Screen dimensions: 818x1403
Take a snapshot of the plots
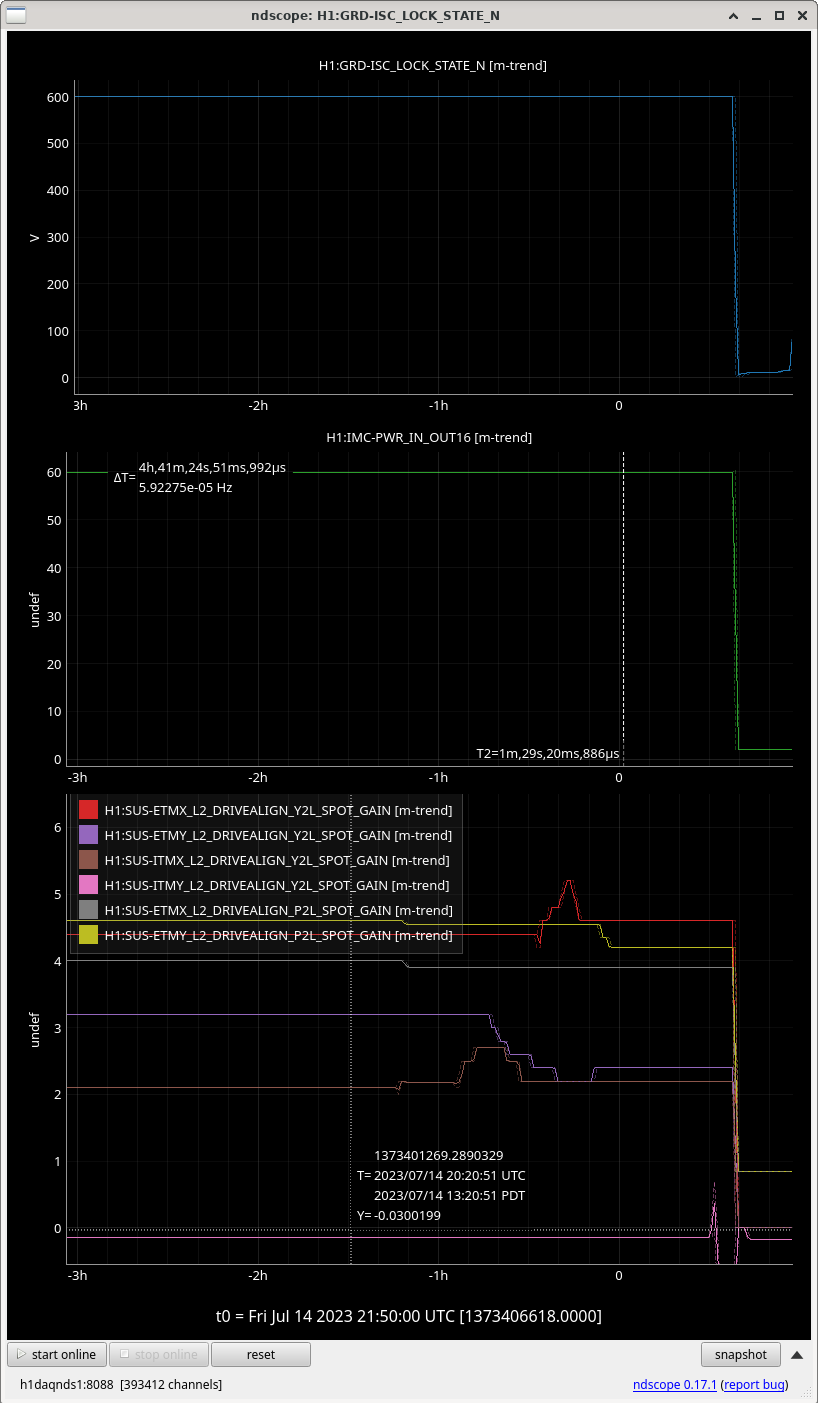(740, 1354)
